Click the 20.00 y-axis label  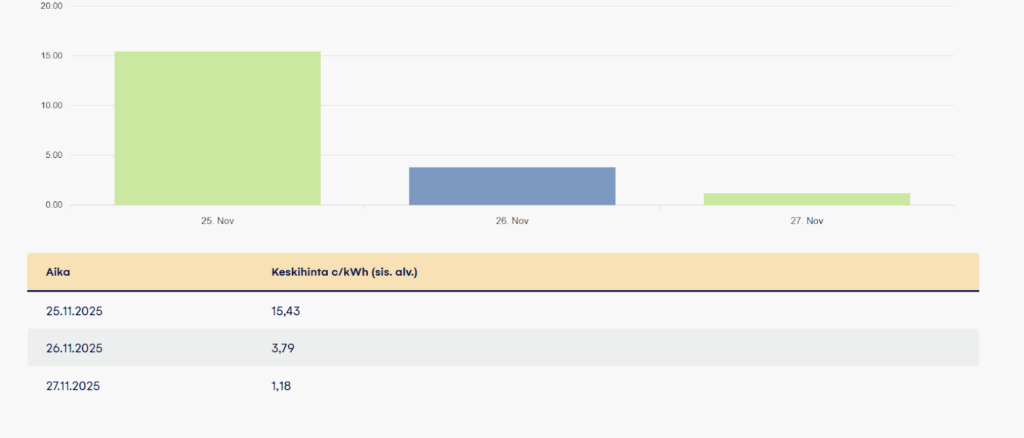tap(51, 6)
